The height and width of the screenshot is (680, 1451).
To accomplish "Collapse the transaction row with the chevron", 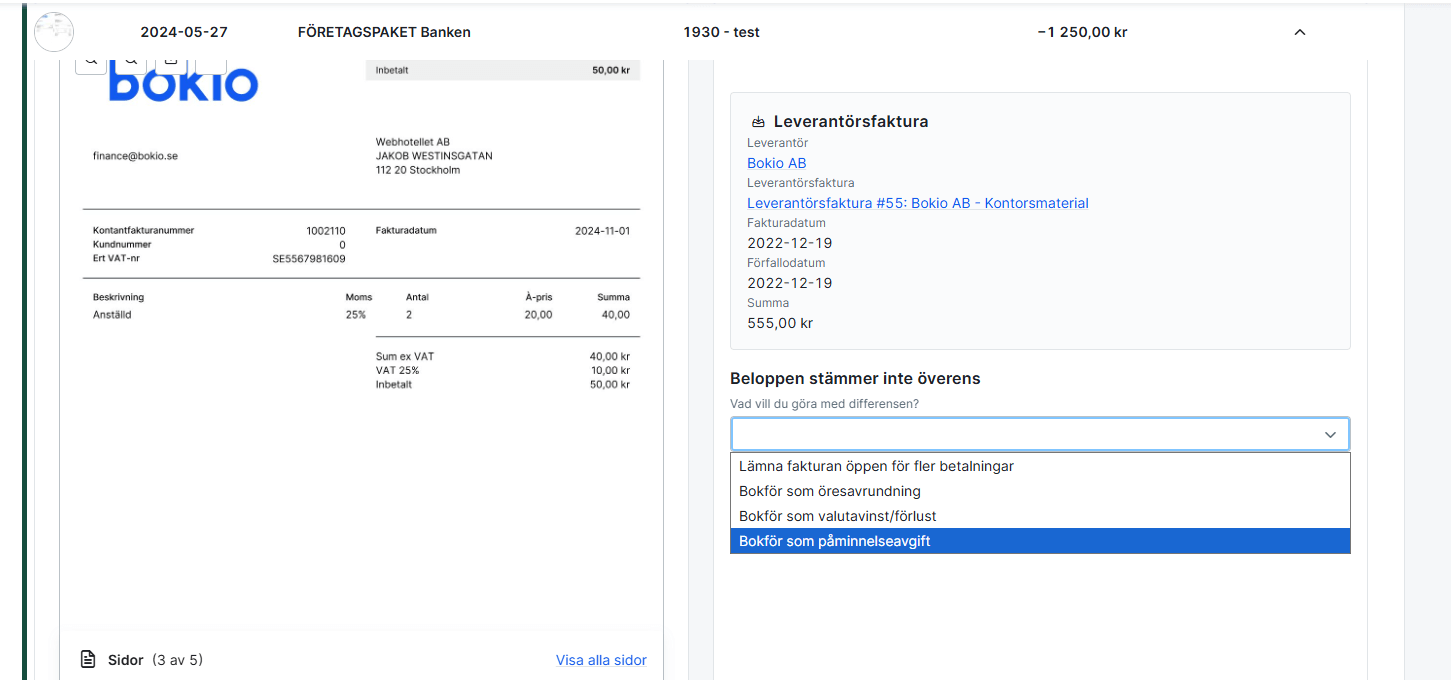I will [x=1300, y=32].
